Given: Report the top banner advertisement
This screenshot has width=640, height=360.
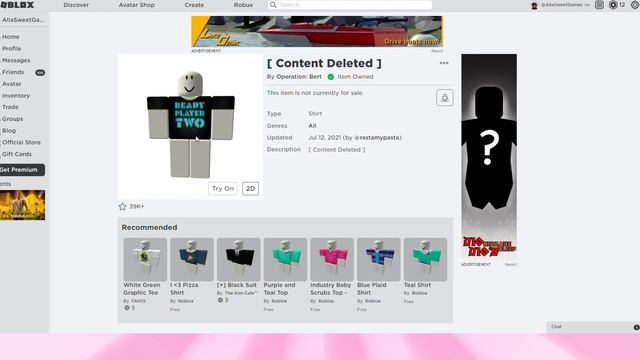Looking at the screenshot, I should coord(437,51).
